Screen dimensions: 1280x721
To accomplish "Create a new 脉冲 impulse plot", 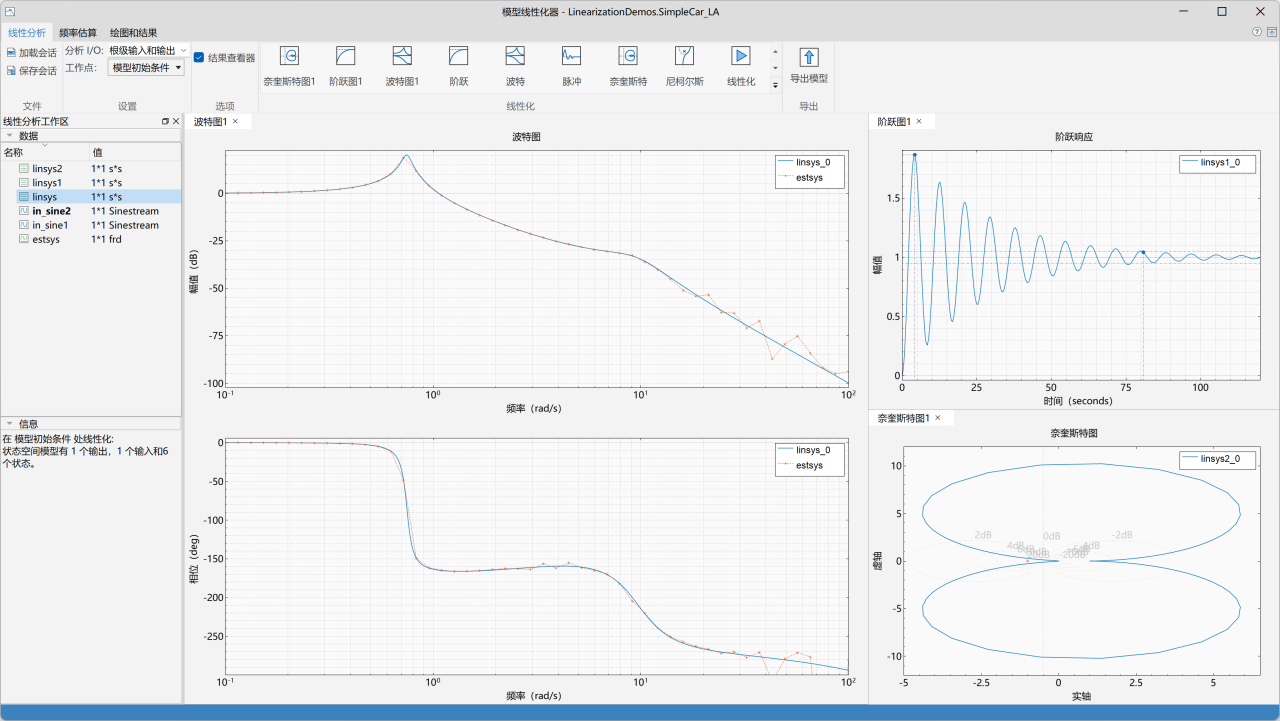I will [571, 57].
